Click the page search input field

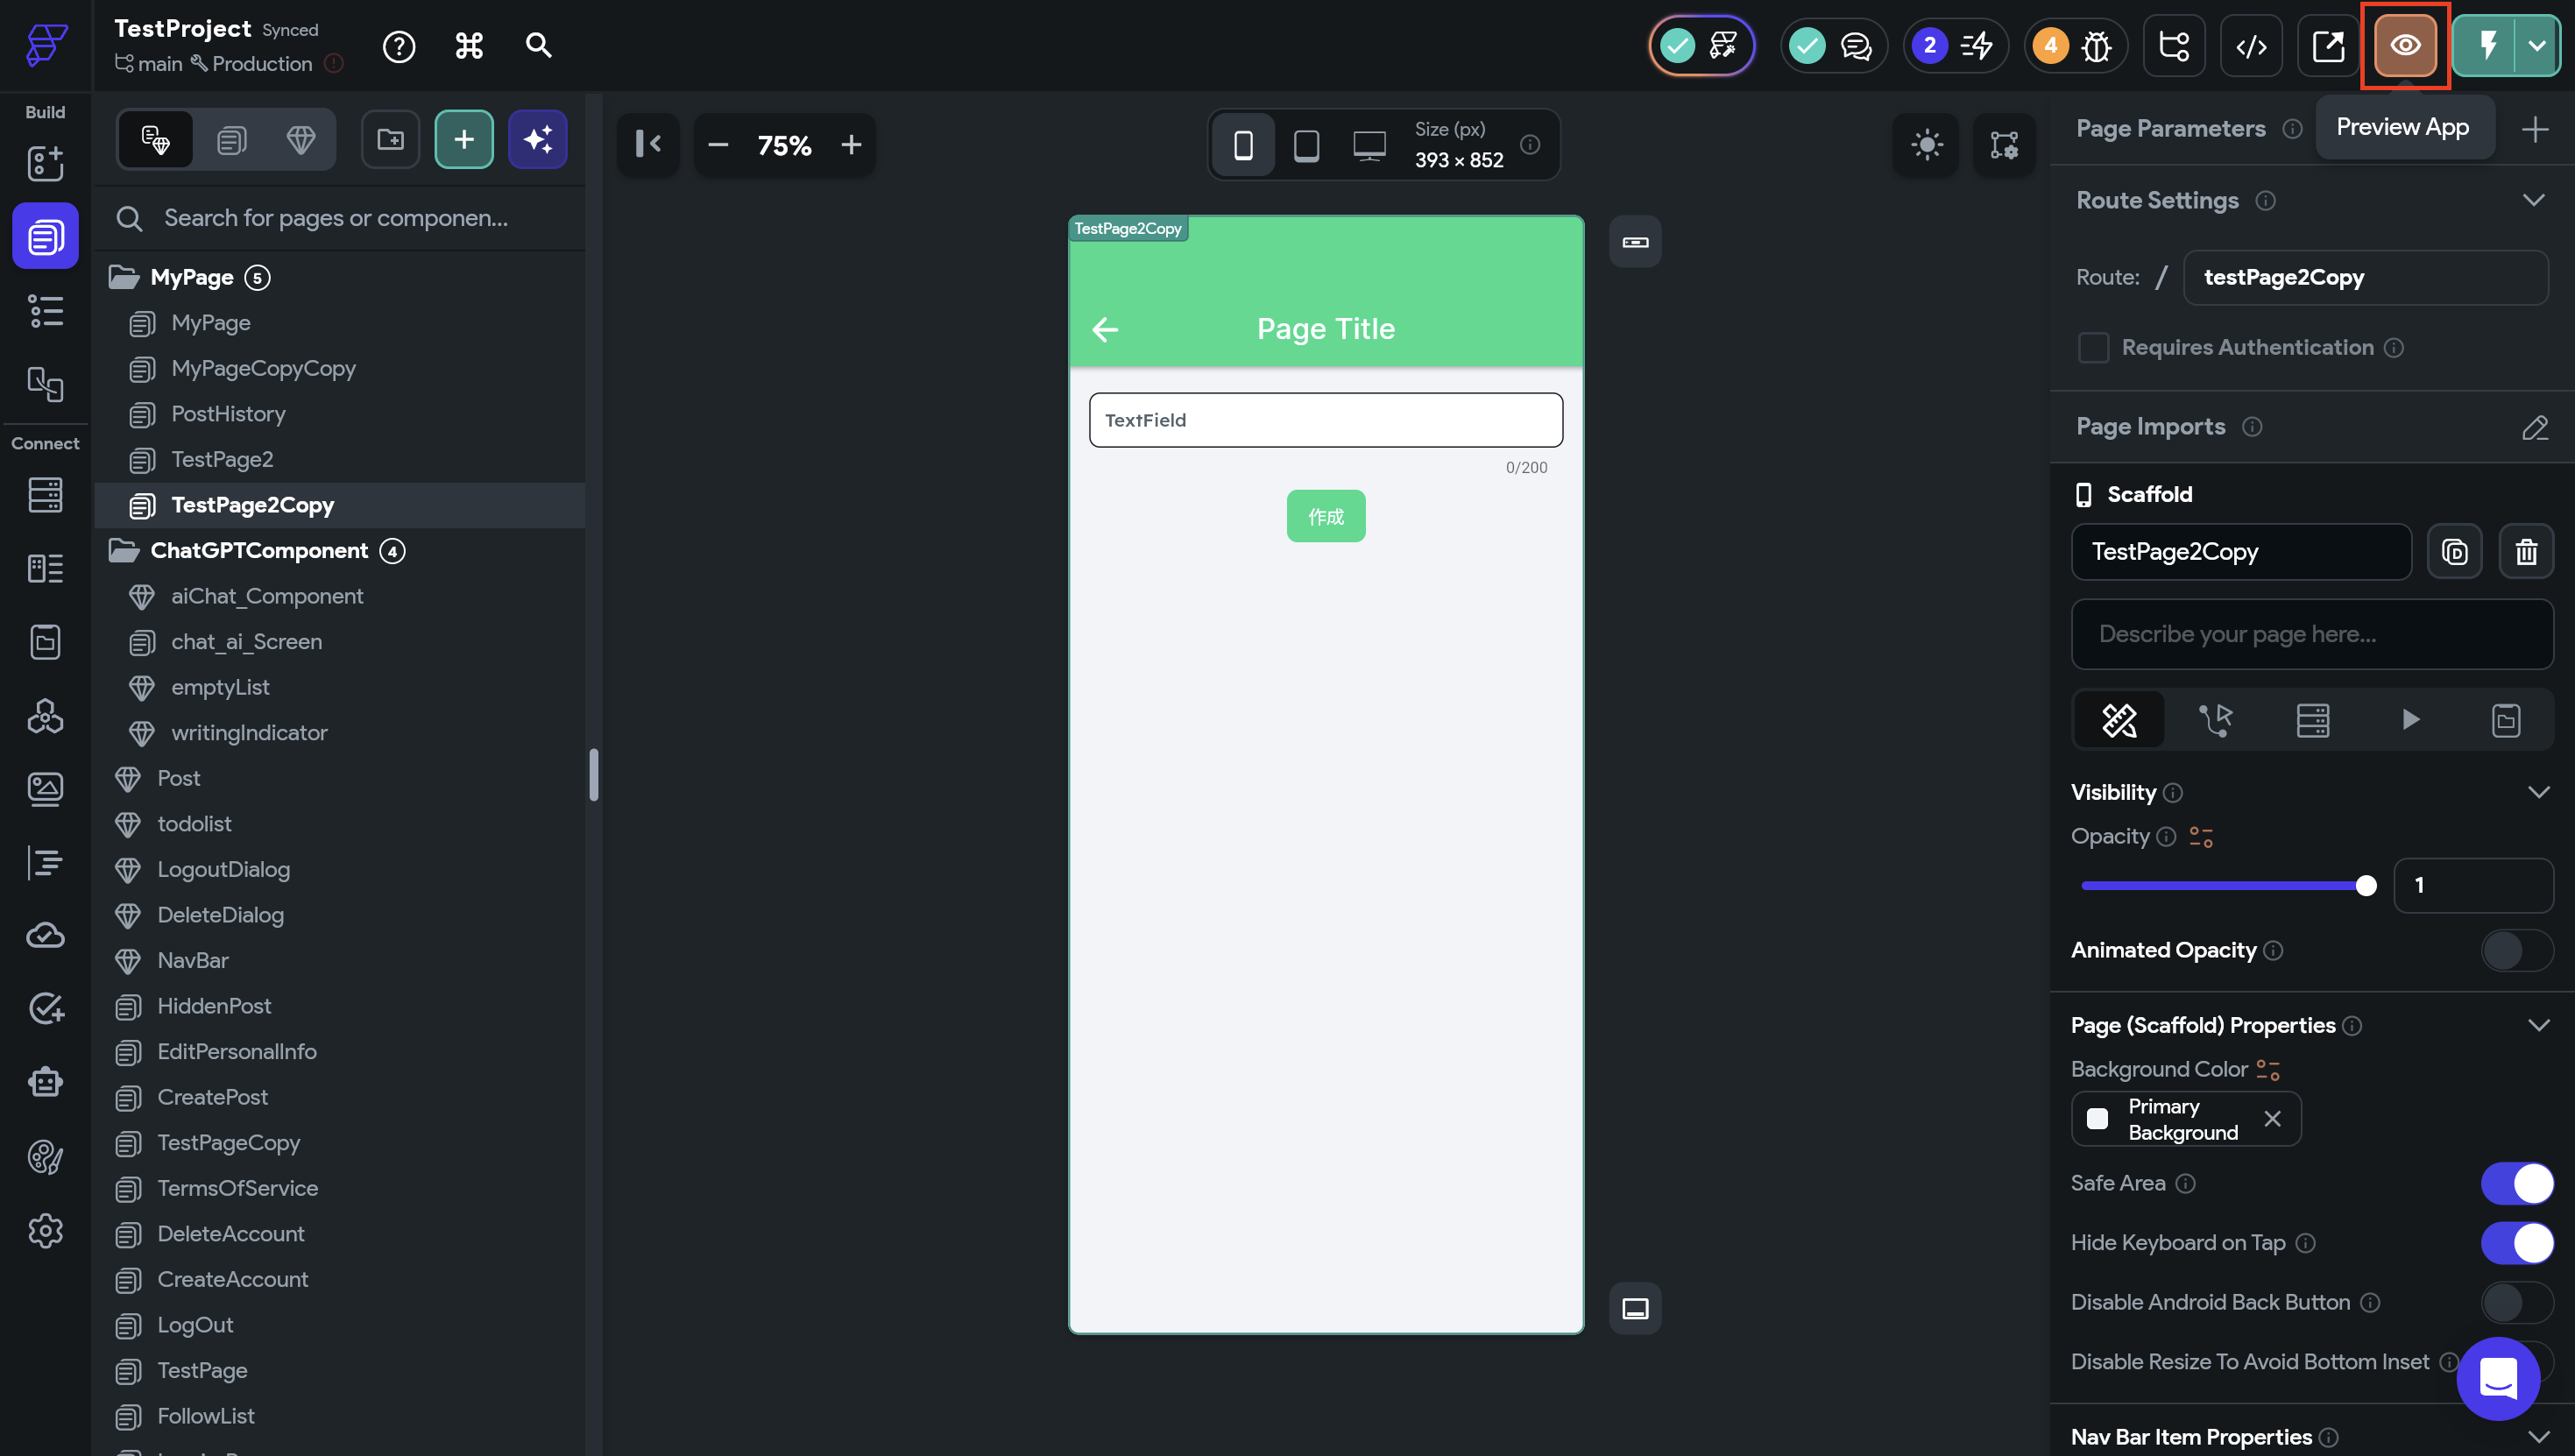[x=336, y=218]
